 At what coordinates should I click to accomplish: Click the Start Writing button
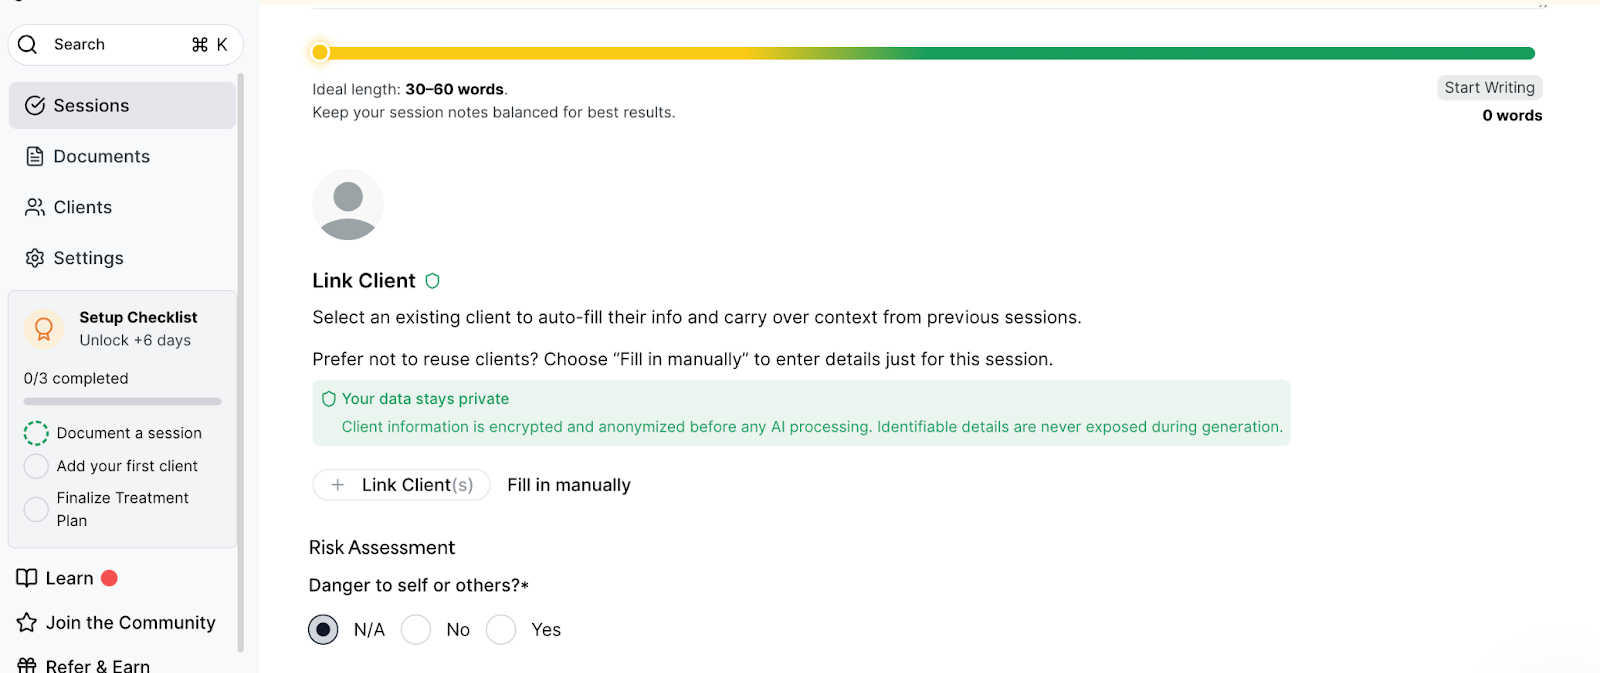[1489, 87]
